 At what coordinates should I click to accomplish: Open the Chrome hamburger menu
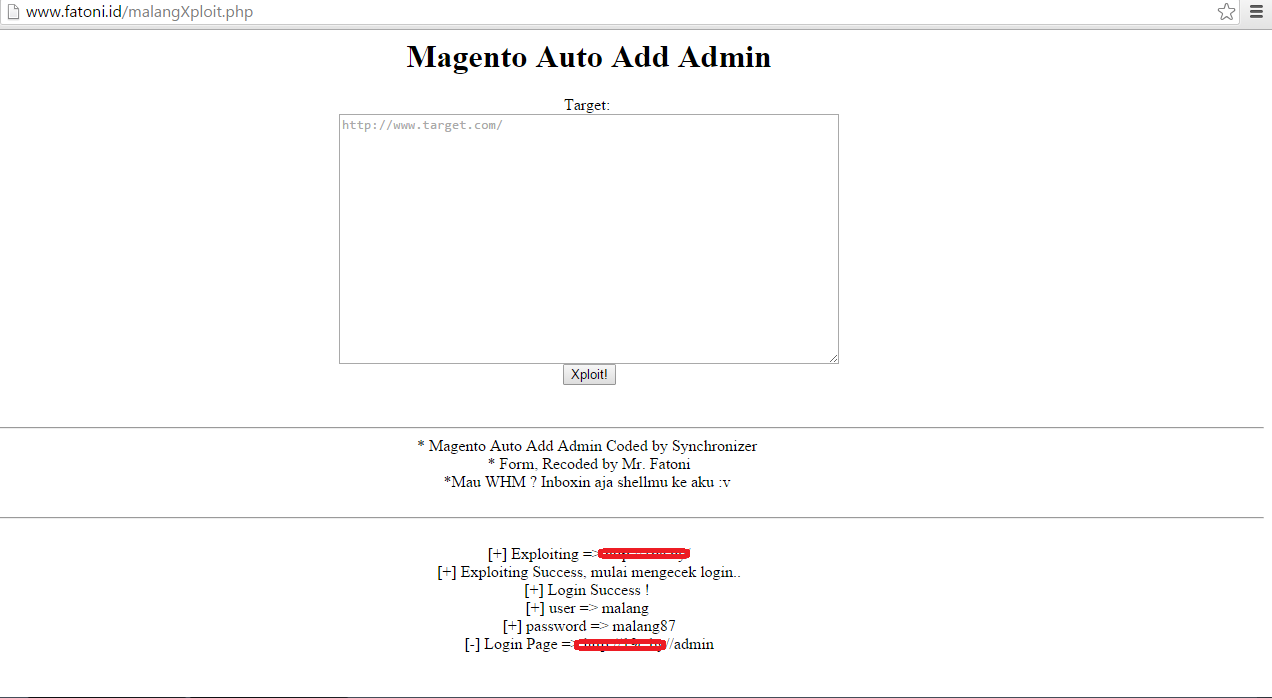(1255, 12)
